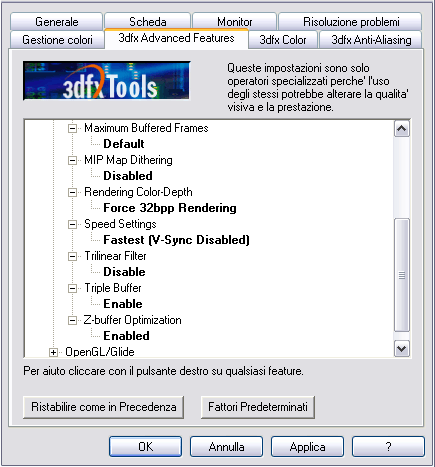
Task: Collapse the Maximum Buffered Frames node
Action: click(x=72, y=128)
